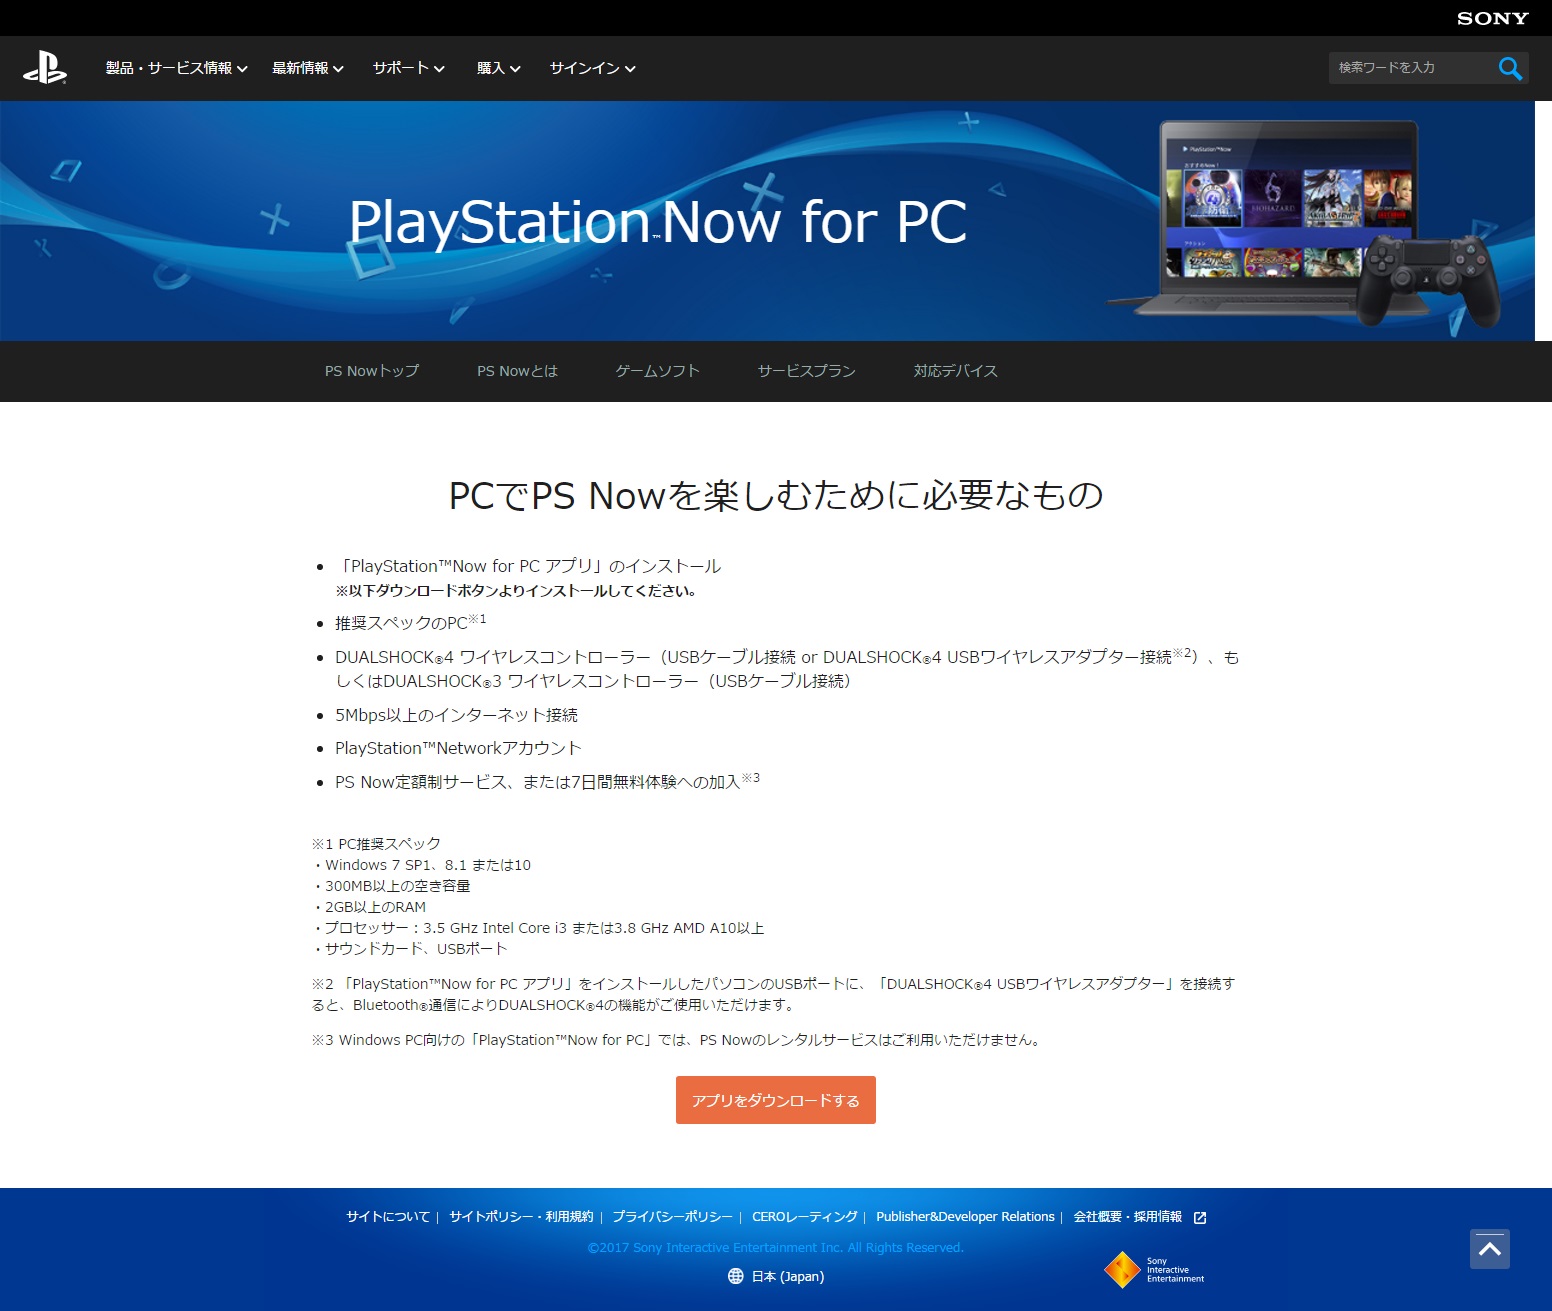The width and height of the screenshot is (1552, 1311).
Task: Click the text ※1 PC推奨スペック
Action: pyautogui.click(x=376, y=844)
